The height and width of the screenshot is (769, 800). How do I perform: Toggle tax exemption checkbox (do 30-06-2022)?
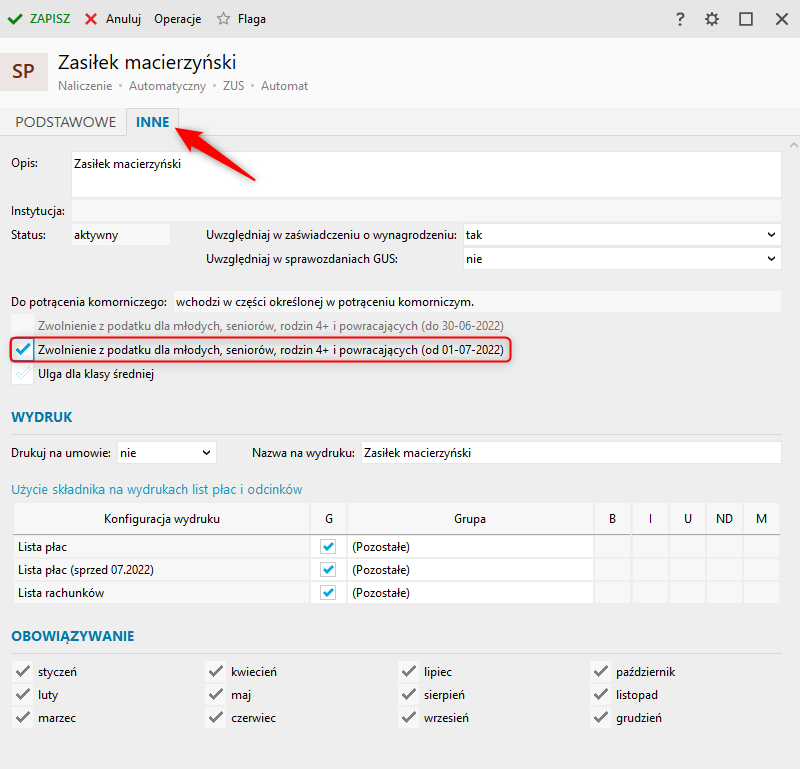(x=23, y=326)
